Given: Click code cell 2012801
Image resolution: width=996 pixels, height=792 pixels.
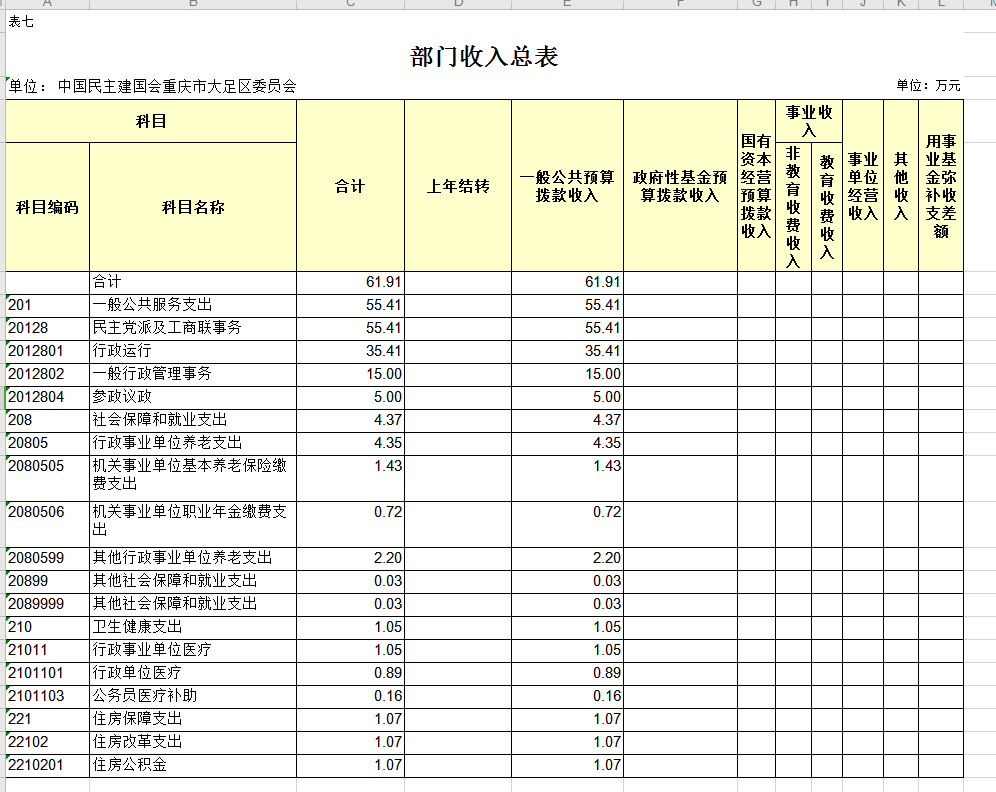Looking at the screenshot, I should click(x=48, y=351).
